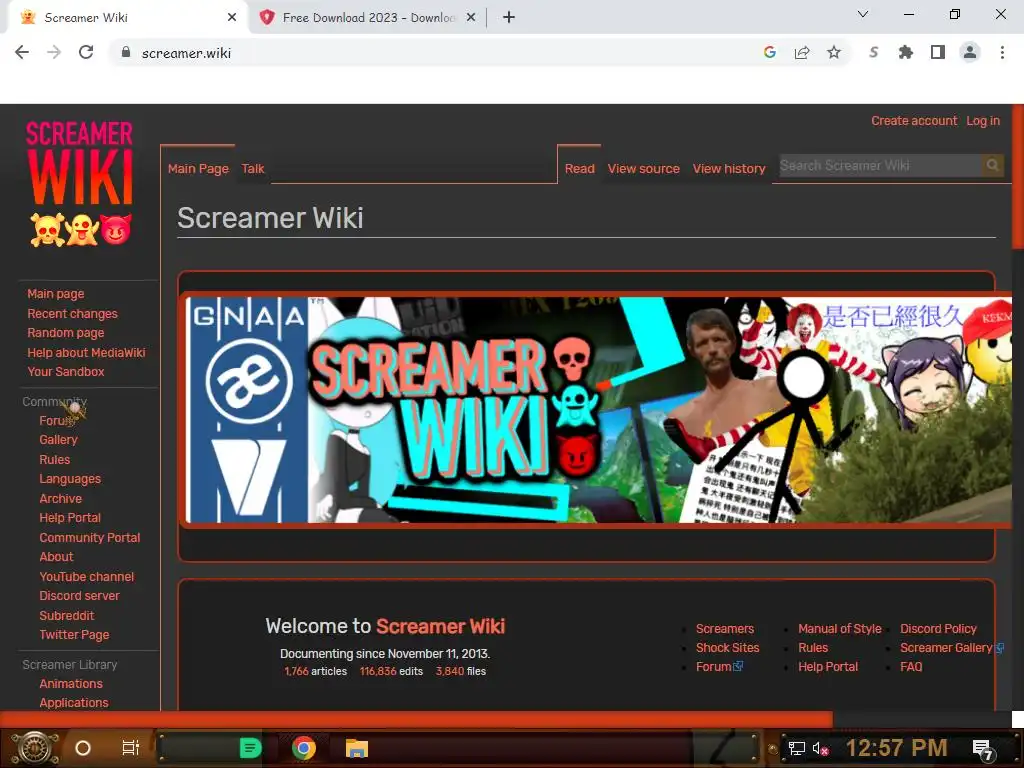
Task: Open Applications in Screamer Library
Action: tap(74, 703)
